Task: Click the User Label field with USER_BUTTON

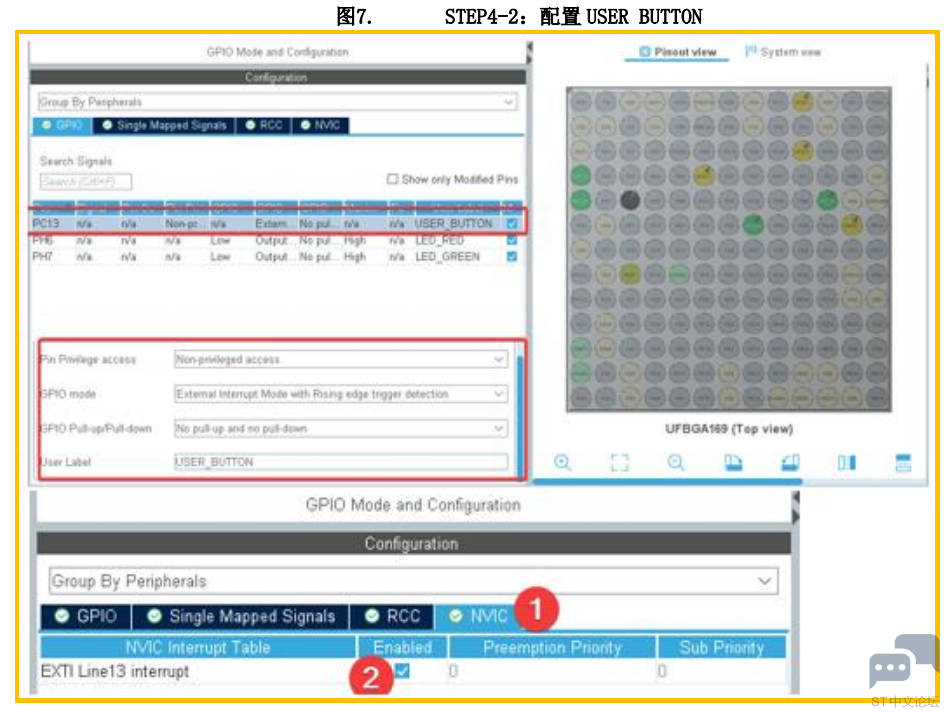Action: pyautogui.click(x=341, y=462)
